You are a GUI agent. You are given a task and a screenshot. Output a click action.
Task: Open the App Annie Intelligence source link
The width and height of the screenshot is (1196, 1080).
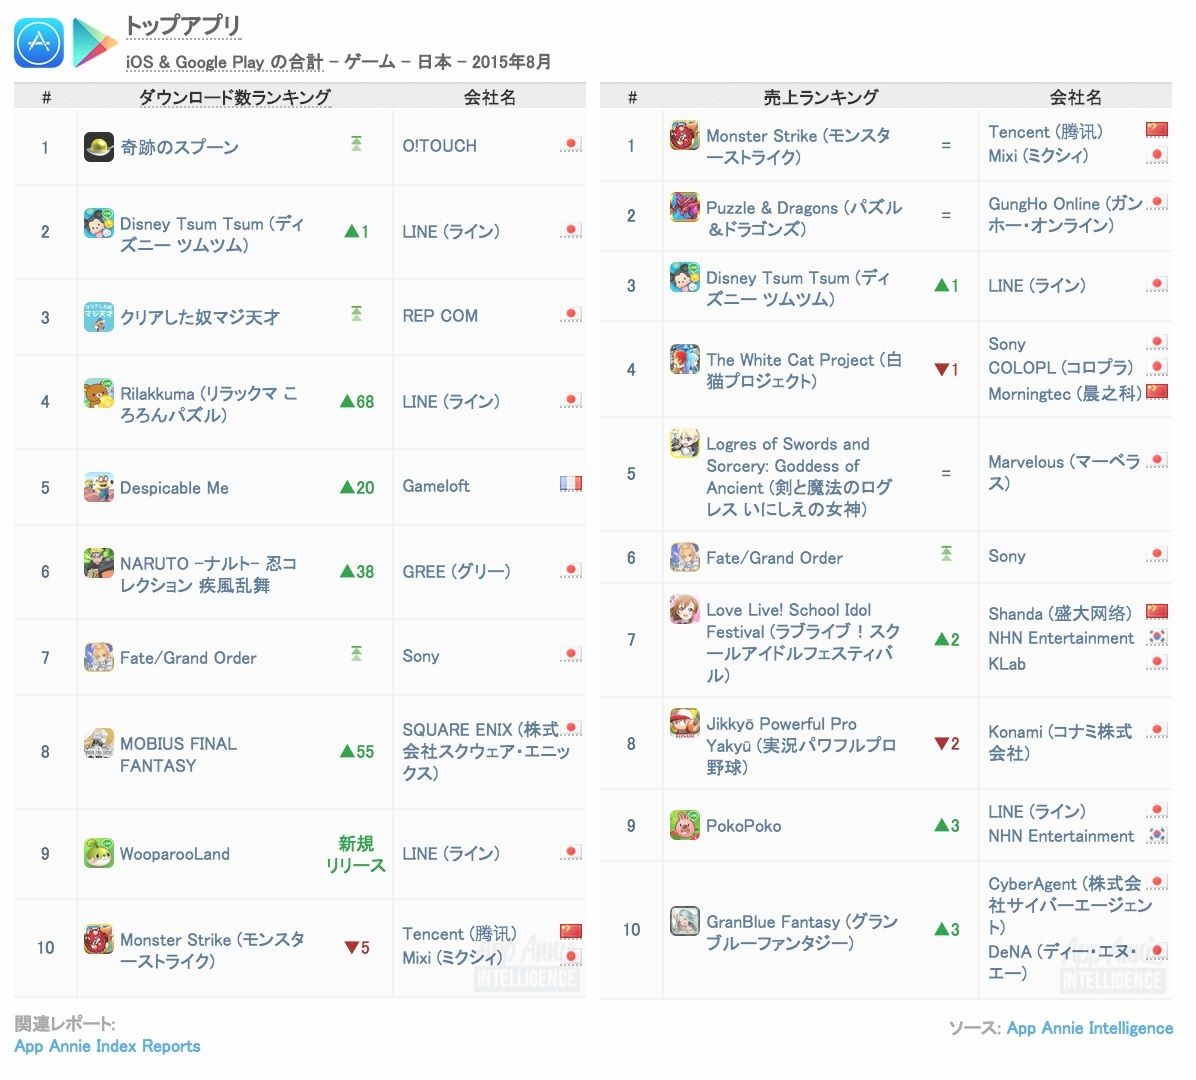click(x=1089, y=1028)
